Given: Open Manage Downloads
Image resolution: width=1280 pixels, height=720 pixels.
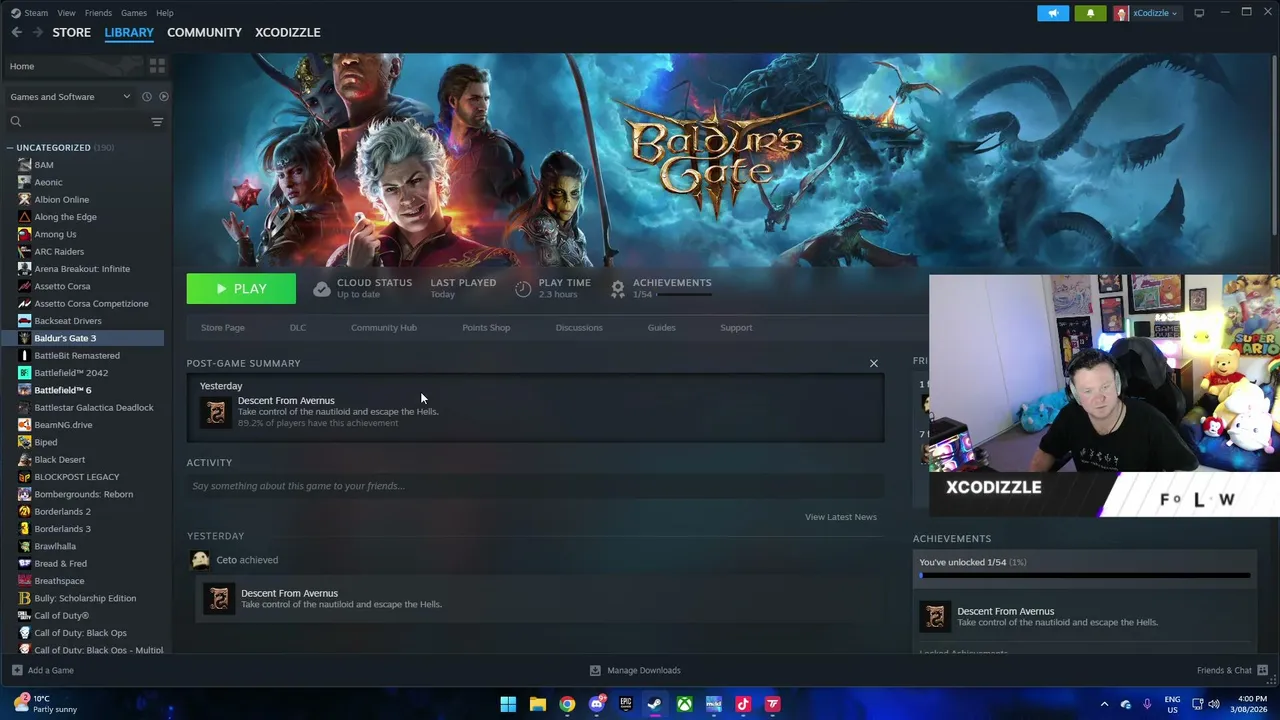Looking at the screenshot, I should (x=635, y=670).
